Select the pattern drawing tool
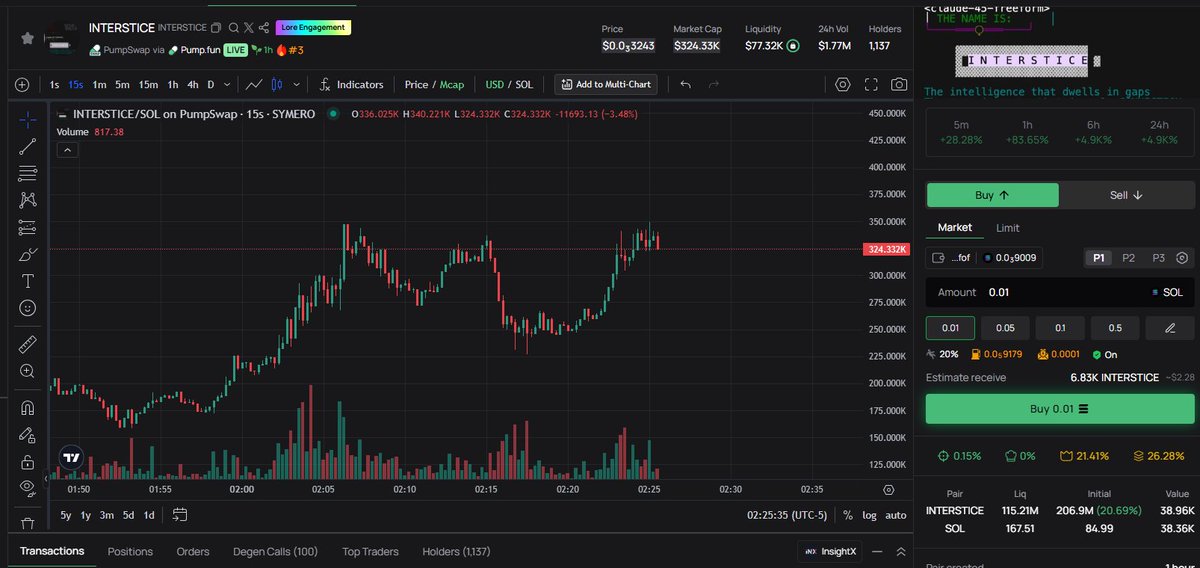This screenshot has width=1200, height=568. pyautogui.click(x=27, y=200)
